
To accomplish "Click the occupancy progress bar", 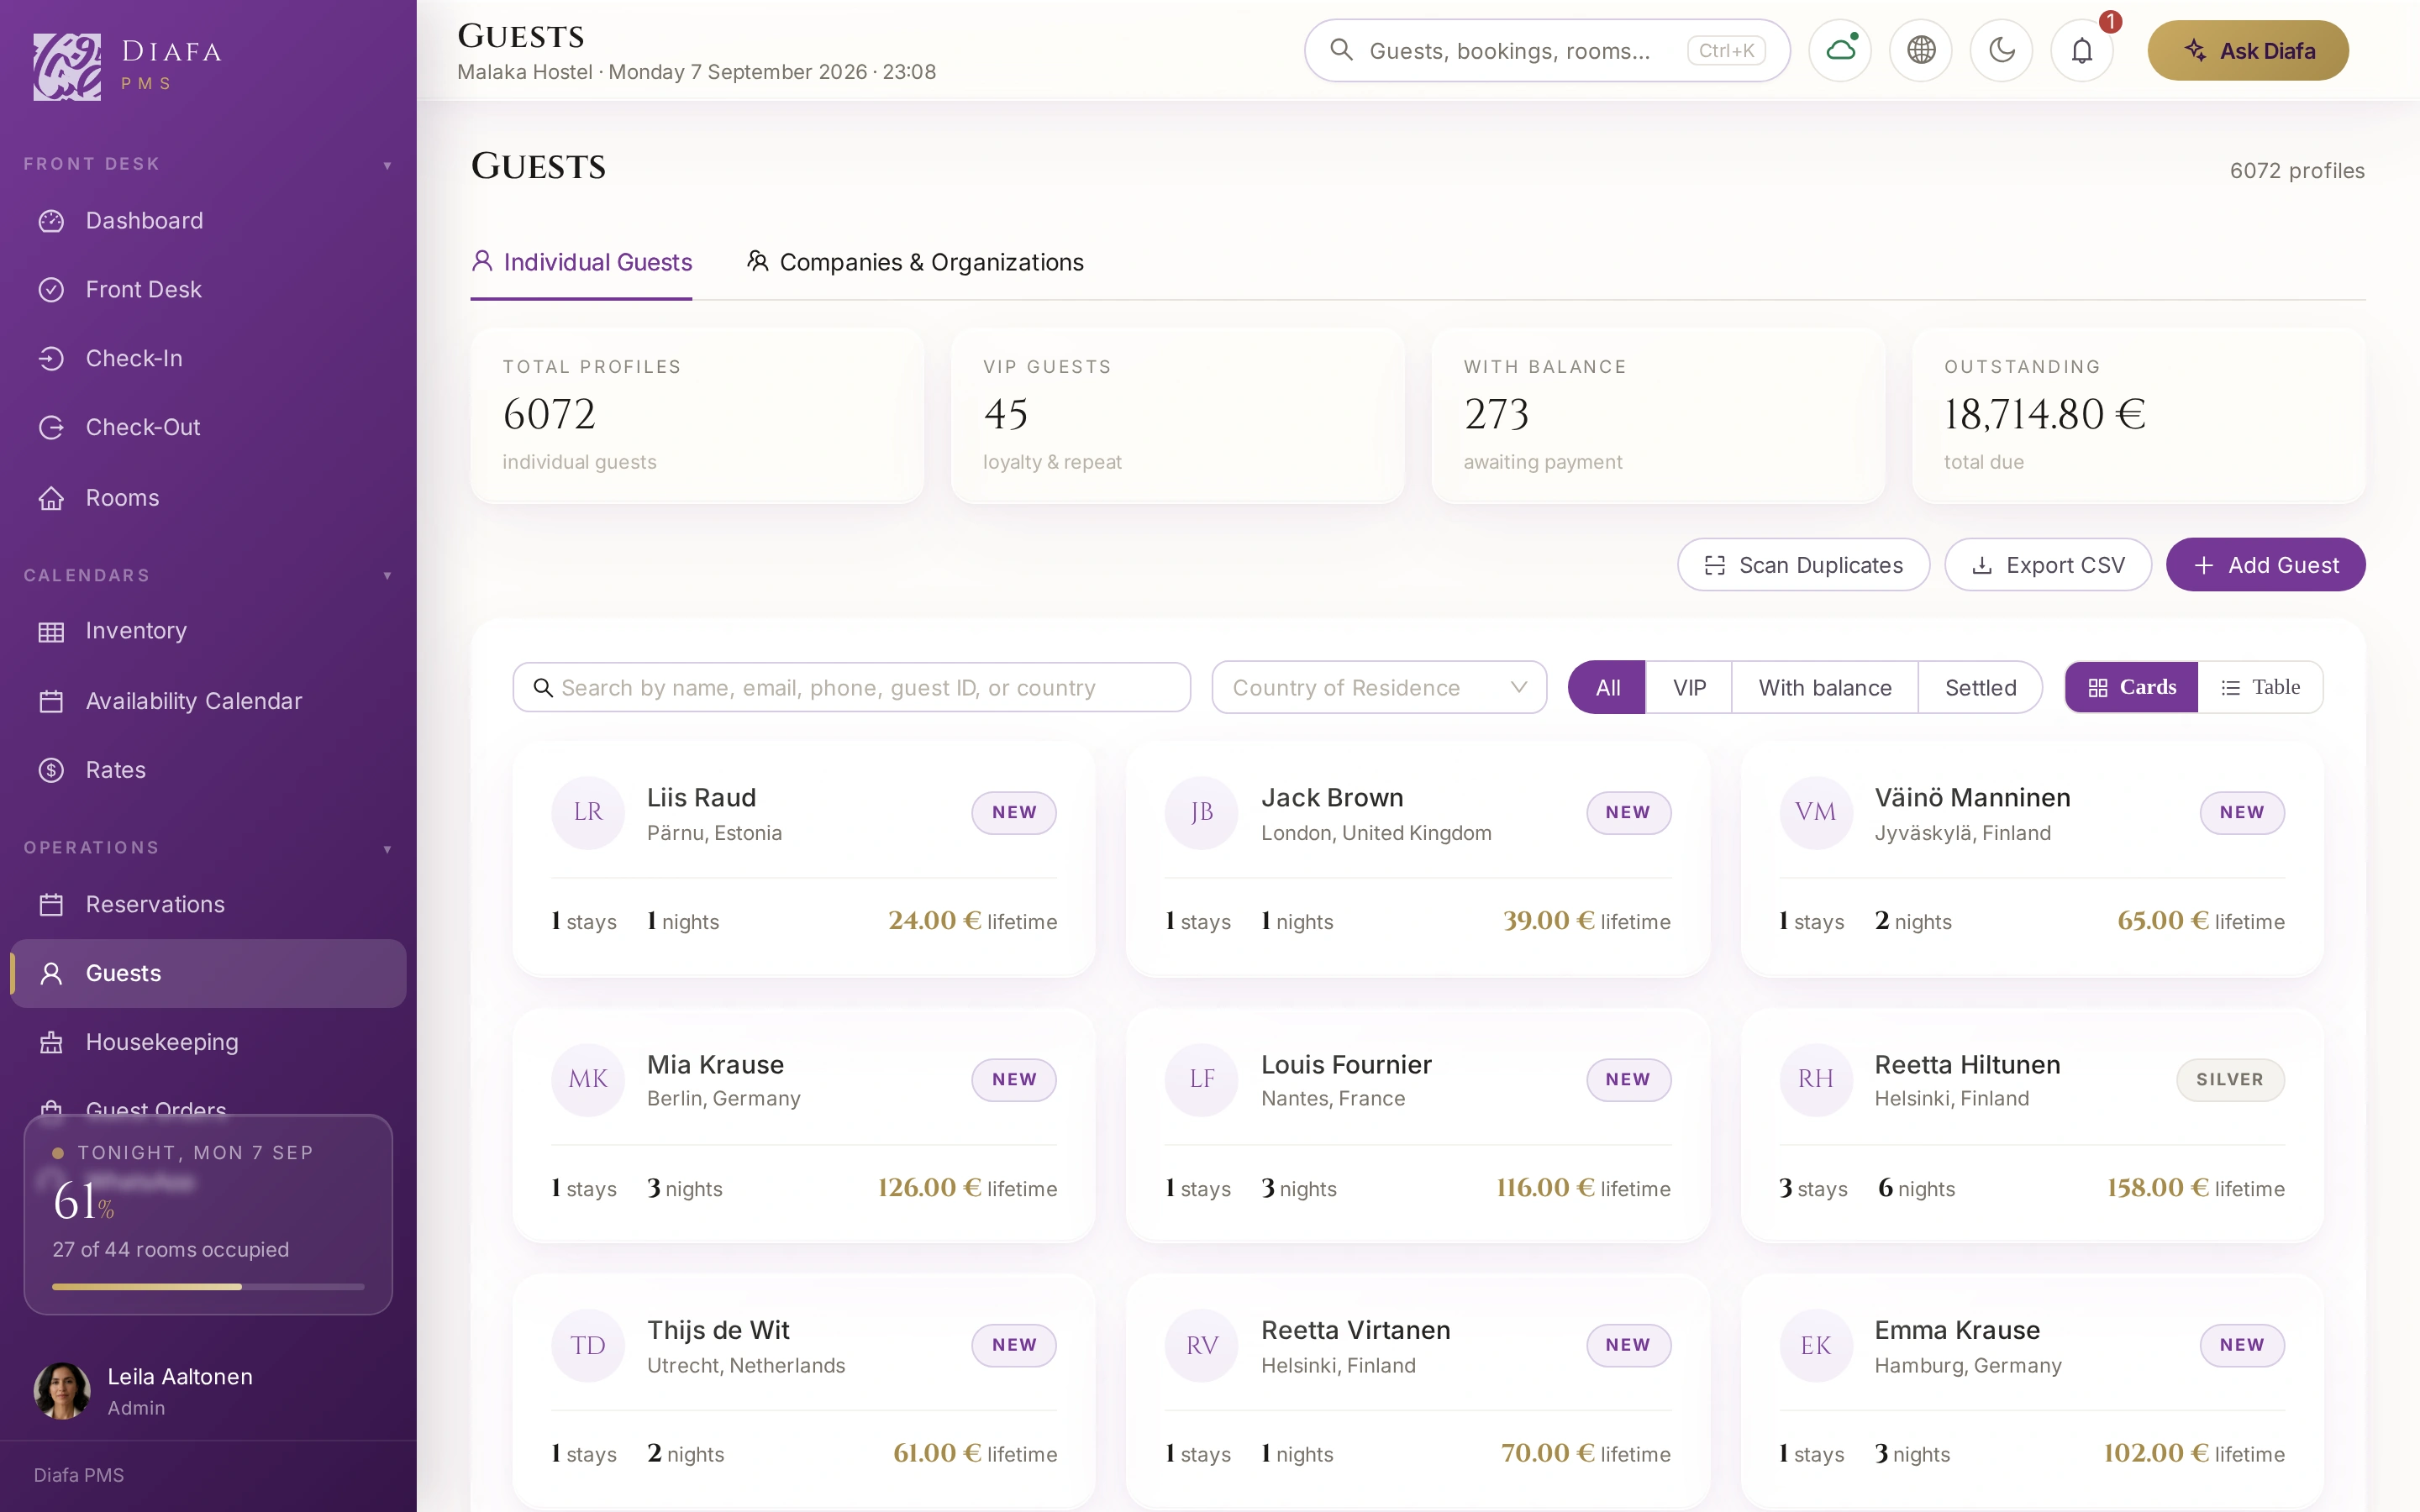I will coord(208,1287).
